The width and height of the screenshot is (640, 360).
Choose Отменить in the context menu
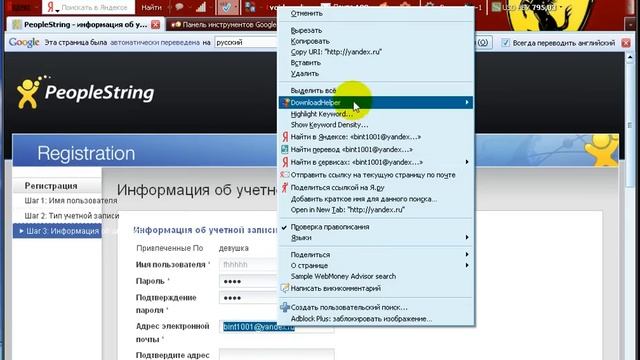coord(307,13)
